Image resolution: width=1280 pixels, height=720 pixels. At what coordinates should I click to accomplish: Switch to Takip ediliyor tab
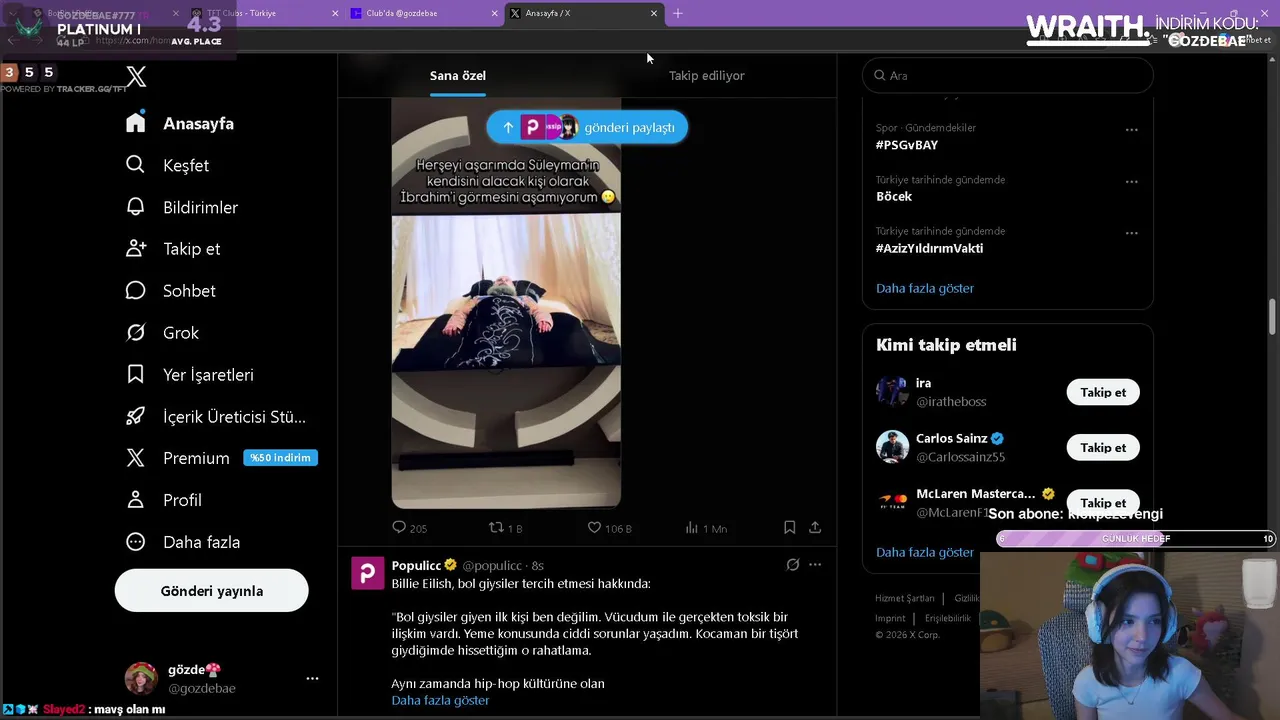(707, 76)
